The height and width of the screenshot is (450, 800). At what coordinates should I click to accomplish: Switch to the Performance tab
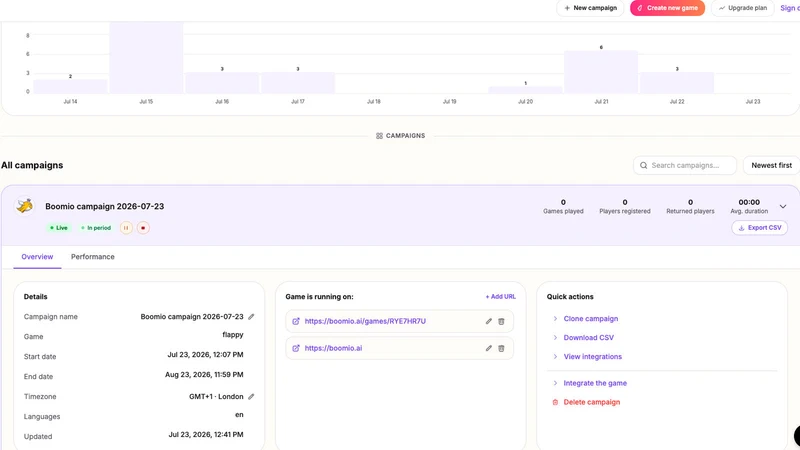tap(92, 257)
